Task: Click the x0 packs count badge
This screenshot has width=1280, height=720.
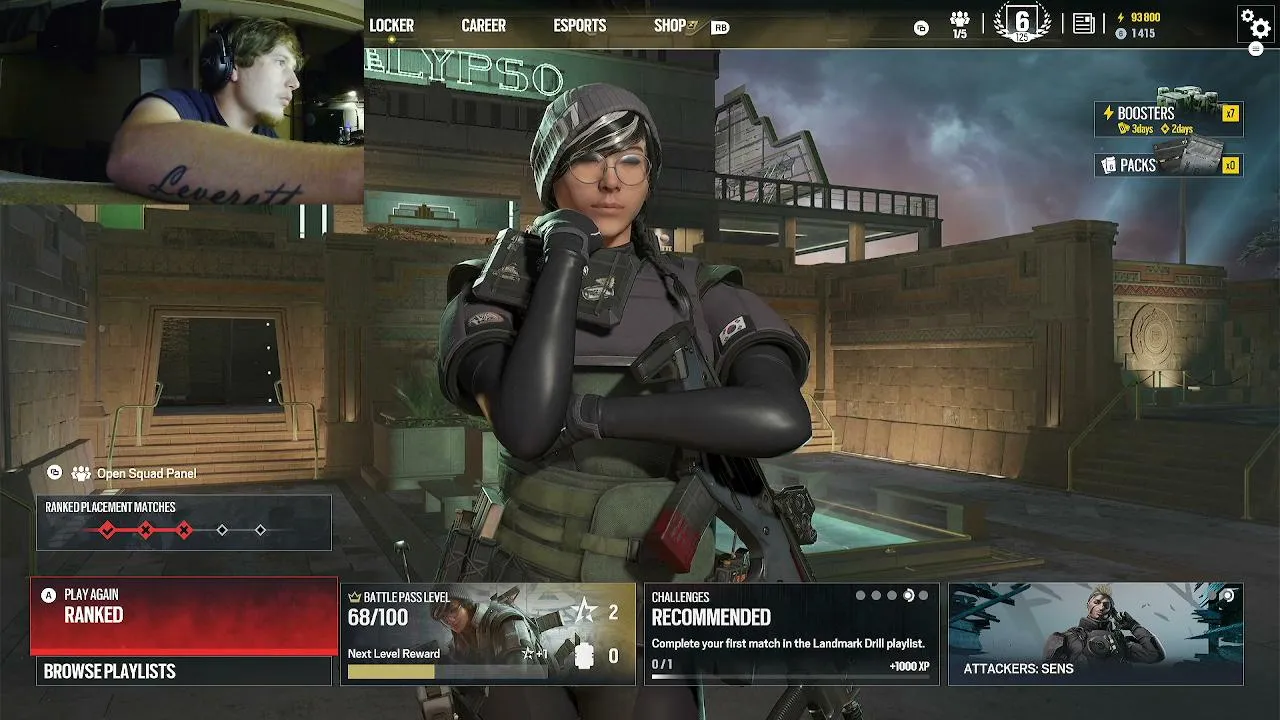Action: tap(1231, 165)
